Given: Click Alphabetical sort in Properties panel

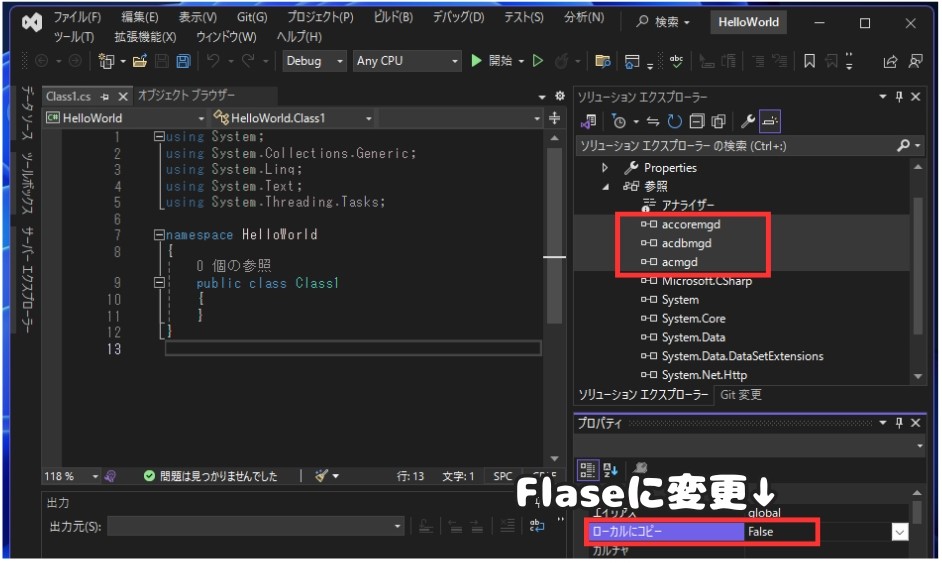Looking at the screenshot, I should pyautogui.click(x=610, y=470).
